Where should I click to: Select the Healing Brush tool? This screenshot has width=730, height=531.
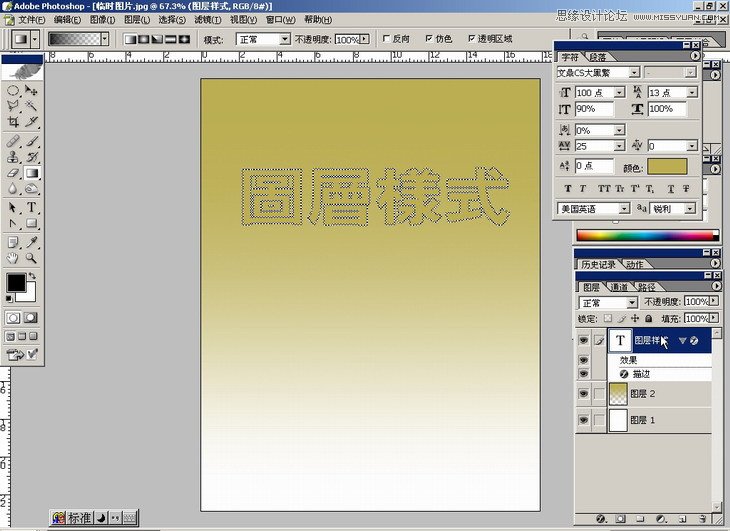13,141
